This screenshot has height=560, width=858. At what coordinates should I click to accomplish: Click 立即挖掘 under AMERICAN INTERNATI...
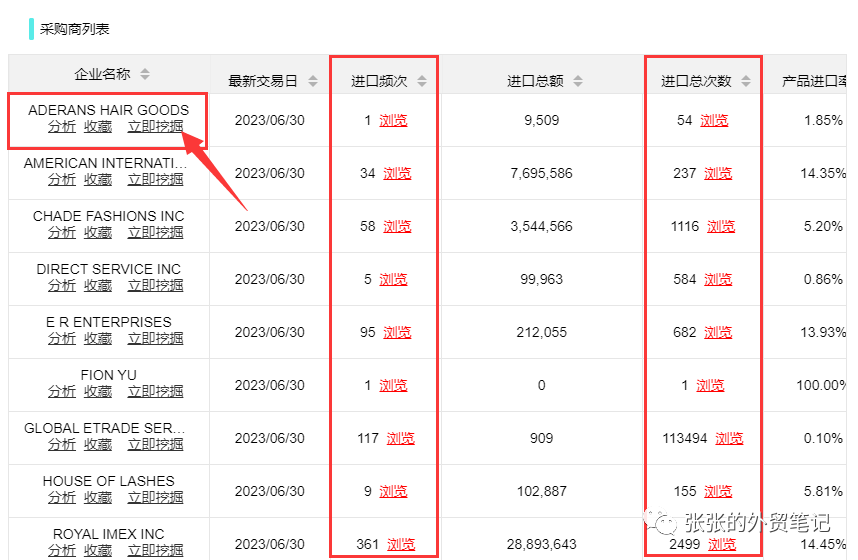(x=155, y=180)
